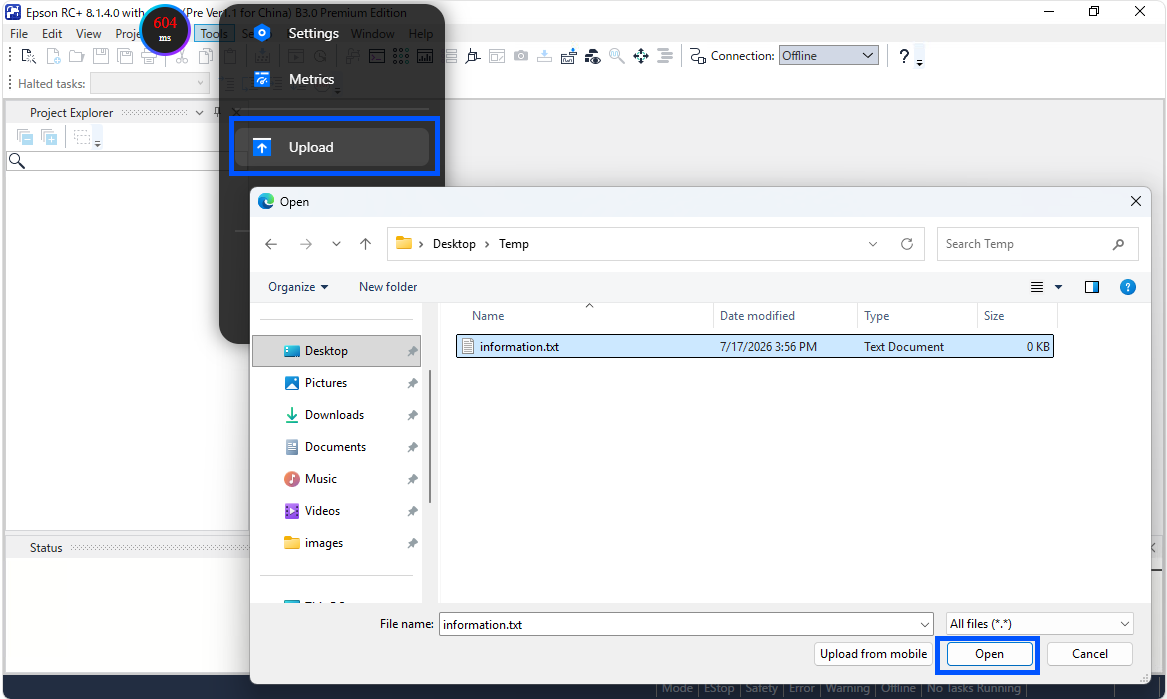Image resolution: width=1167 pixels, height=699 pixels.
Task: Open the recent locations dropdown arrow
Action: [x=336, y=244]
